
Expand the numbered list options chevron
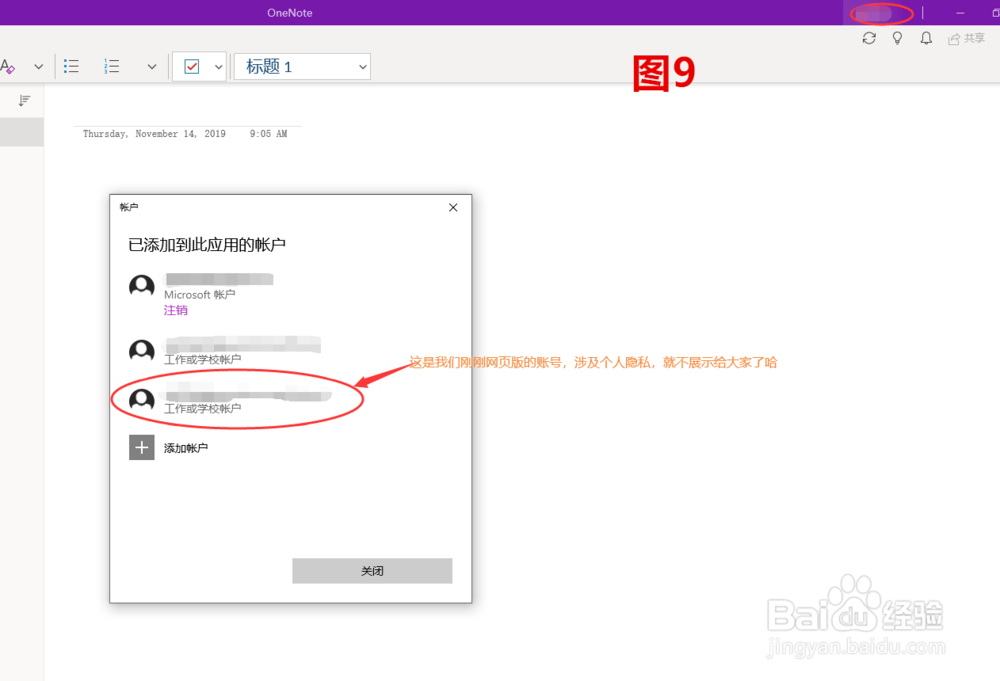pos(151,65)
